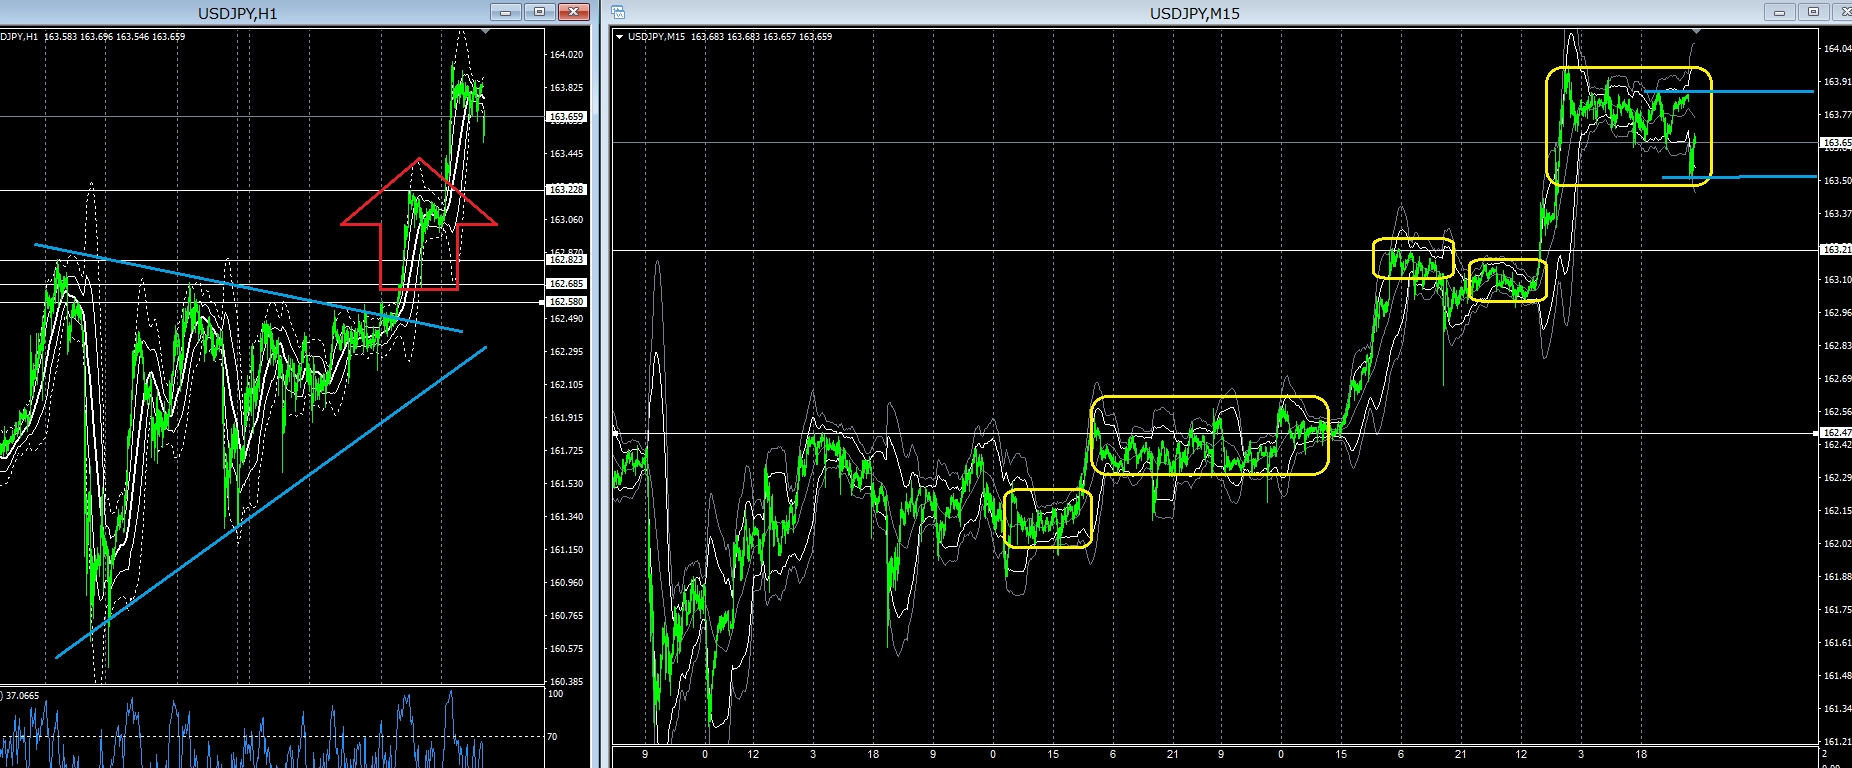
Task: Select the upper blue horizontal line on M15
Action: tap(1728, 91)
